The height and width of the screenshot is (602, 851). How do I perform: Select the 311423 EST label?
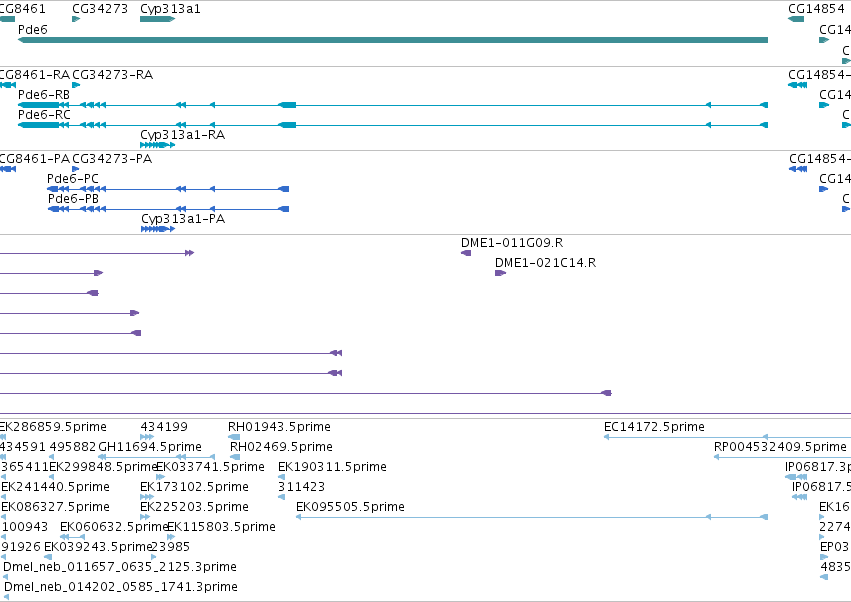pyautogui.click(x=301, y=487)
